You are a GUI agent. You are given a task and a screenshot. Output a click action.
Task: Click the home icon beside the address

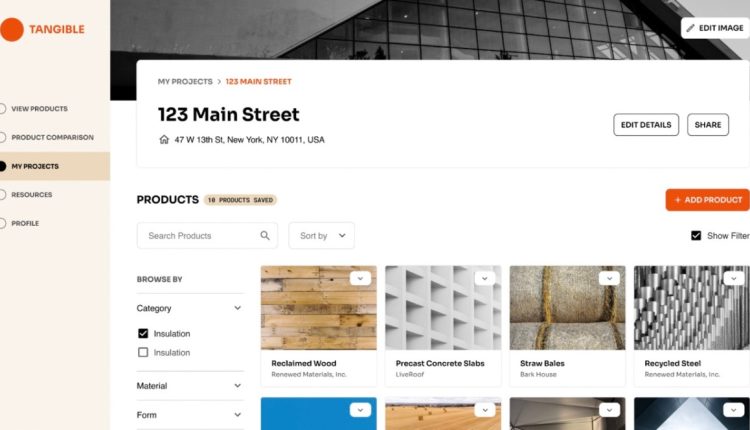(164, 140)
